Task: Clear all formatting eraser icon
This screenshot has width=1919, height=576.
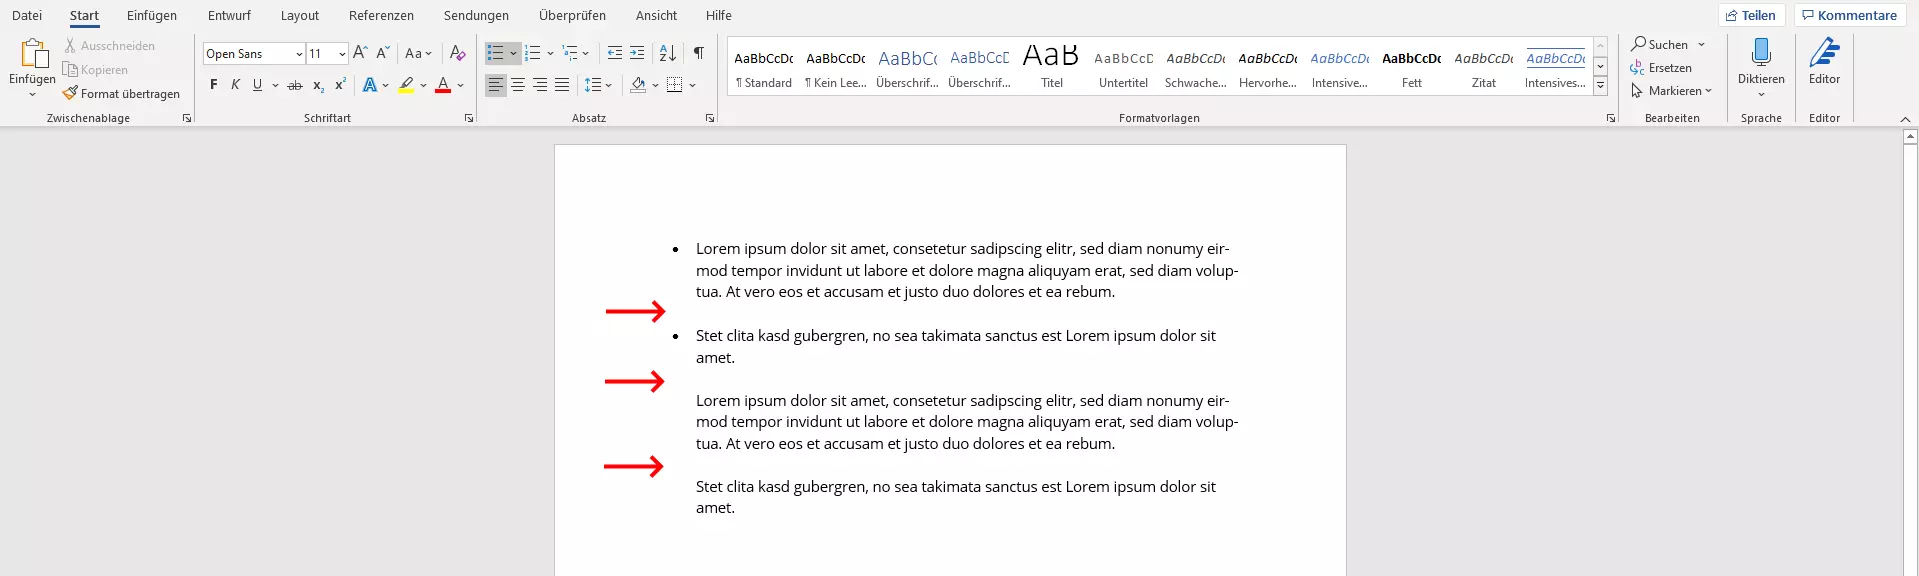Action: pos(457,53)
